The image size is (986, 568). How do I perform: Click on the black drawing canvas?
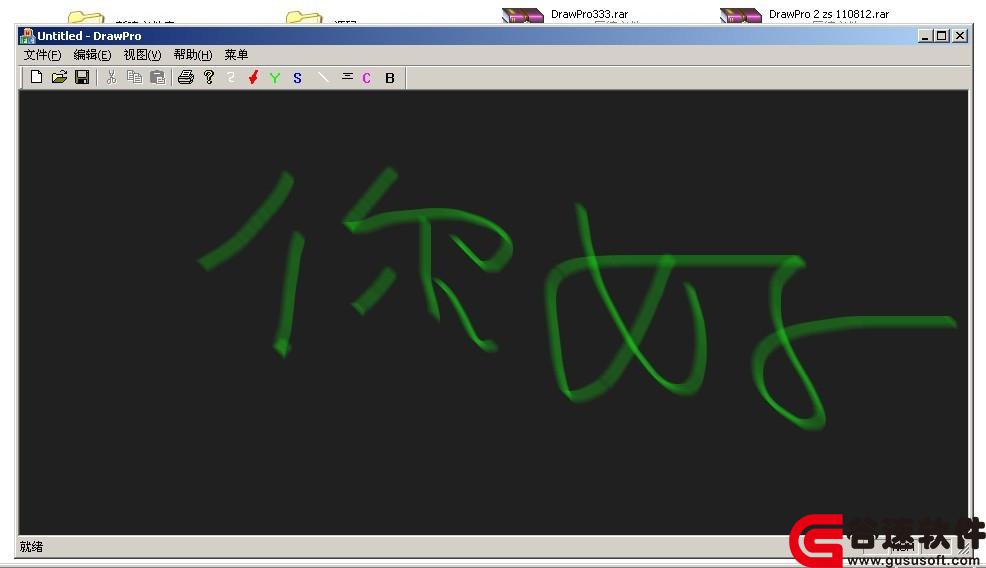click(x=494, y=313)
